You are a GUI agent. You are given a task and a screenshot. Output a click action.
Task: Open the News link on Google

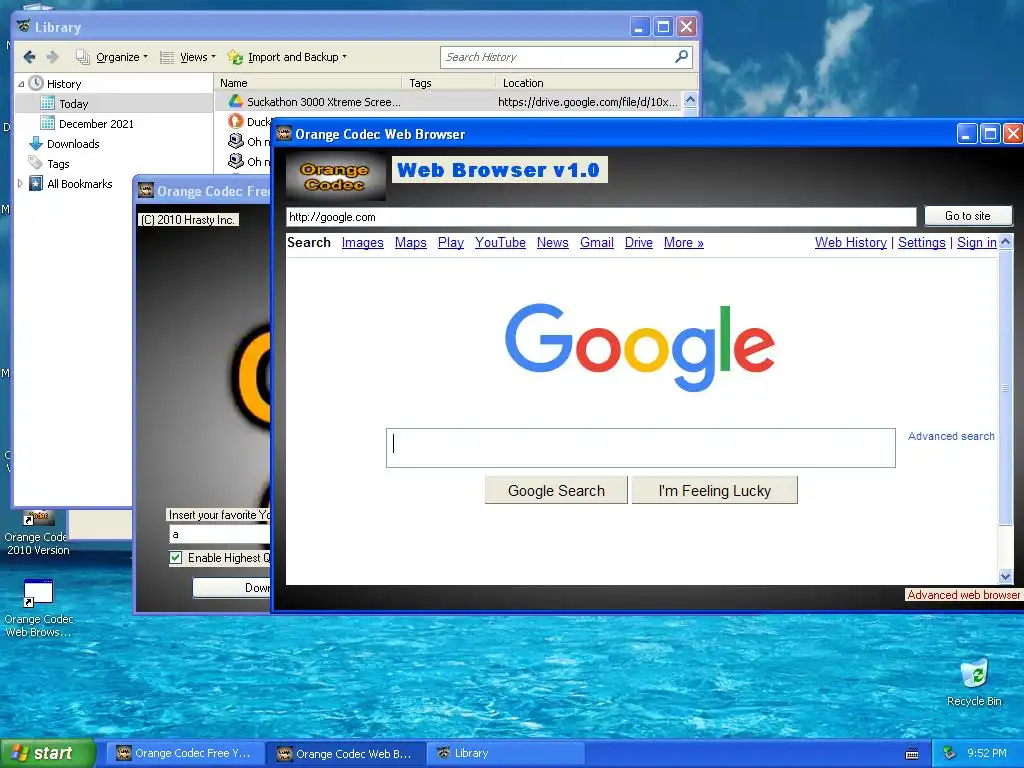[x=552, y=243]
